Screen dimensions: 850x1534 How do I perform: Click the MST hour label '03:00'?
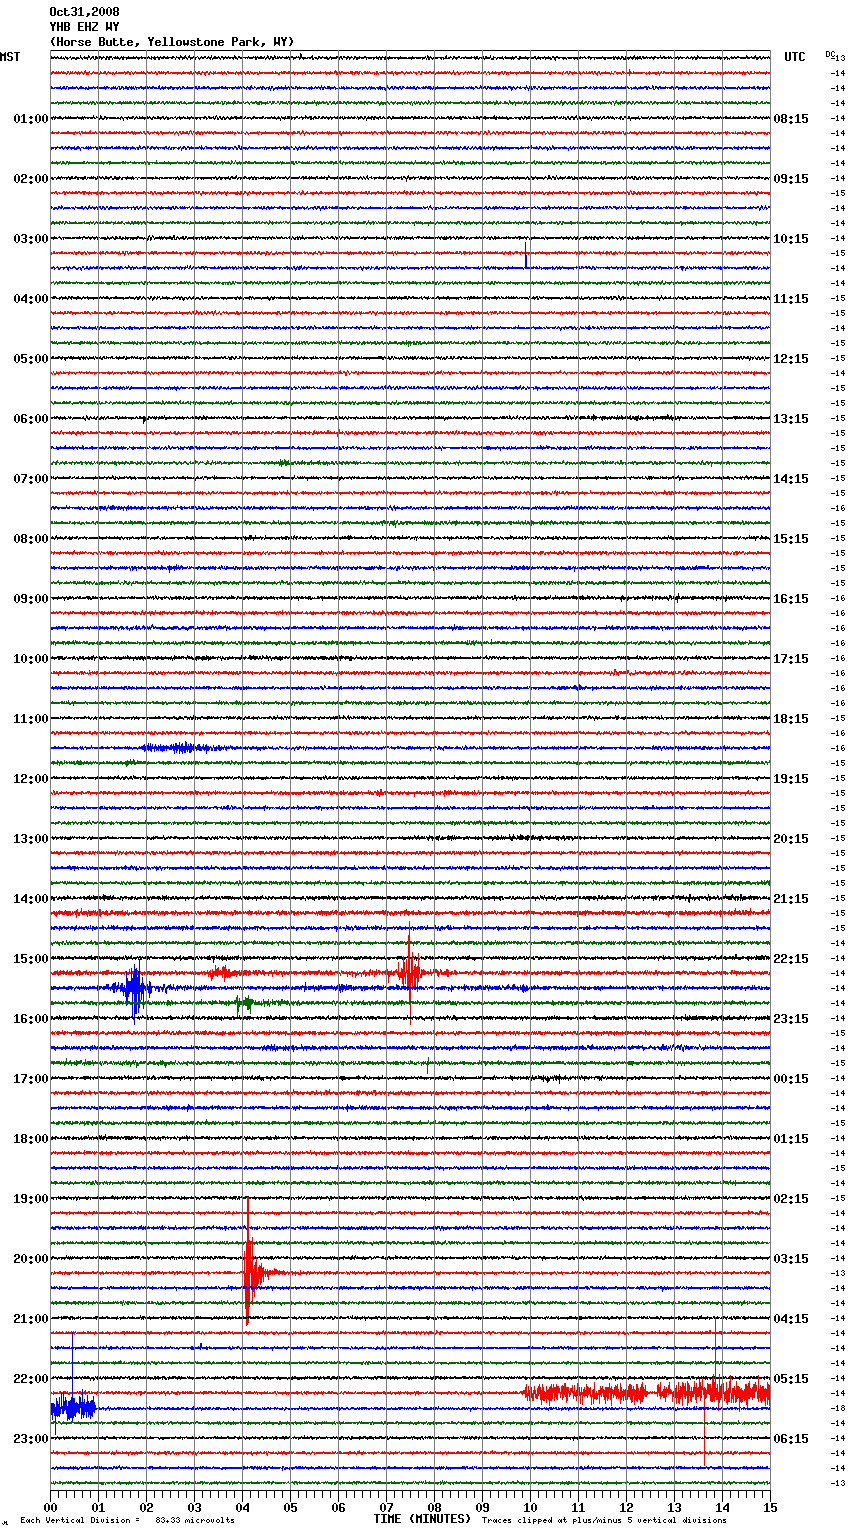pyautogui.click(x=31, y=239)
